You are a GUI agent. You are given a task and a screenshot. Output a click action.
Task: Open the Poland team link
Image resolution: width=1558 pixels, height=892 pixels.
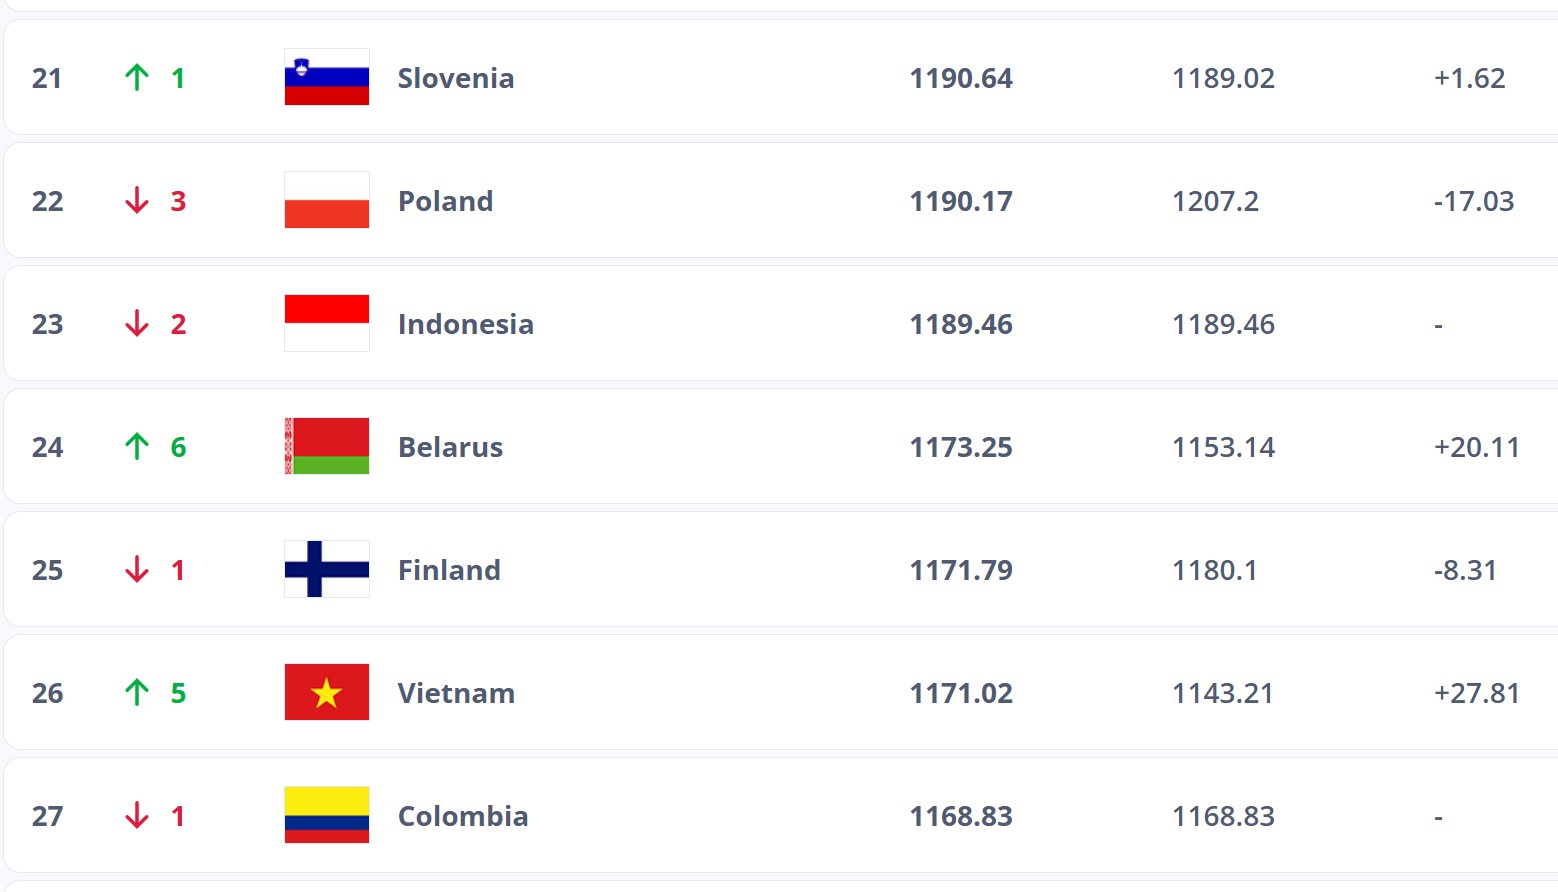[446, 201]
